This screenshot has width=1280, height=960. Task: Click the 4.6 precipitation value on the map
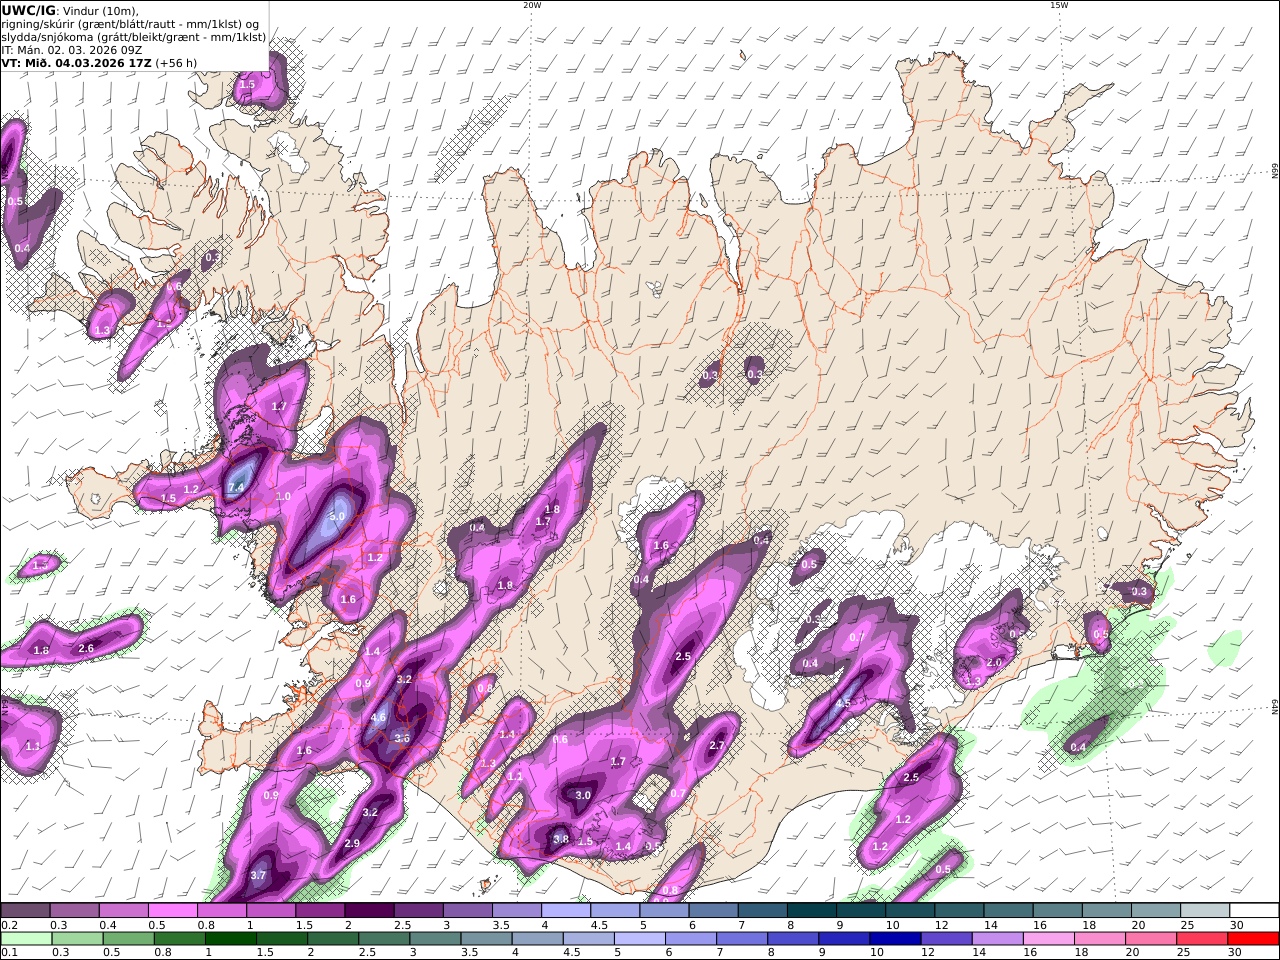point(378,717)
